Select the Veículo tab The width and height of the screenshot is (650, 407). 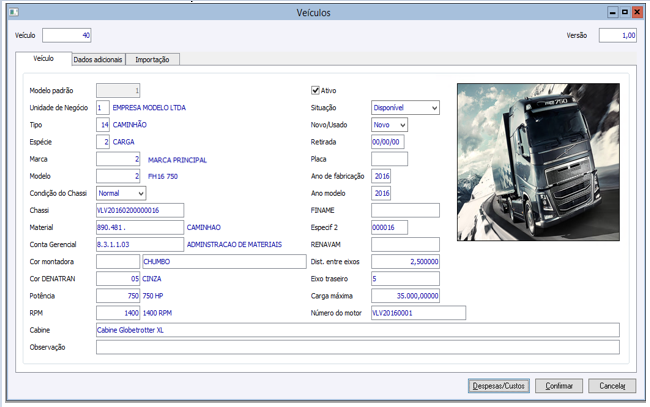pos(44,58)
